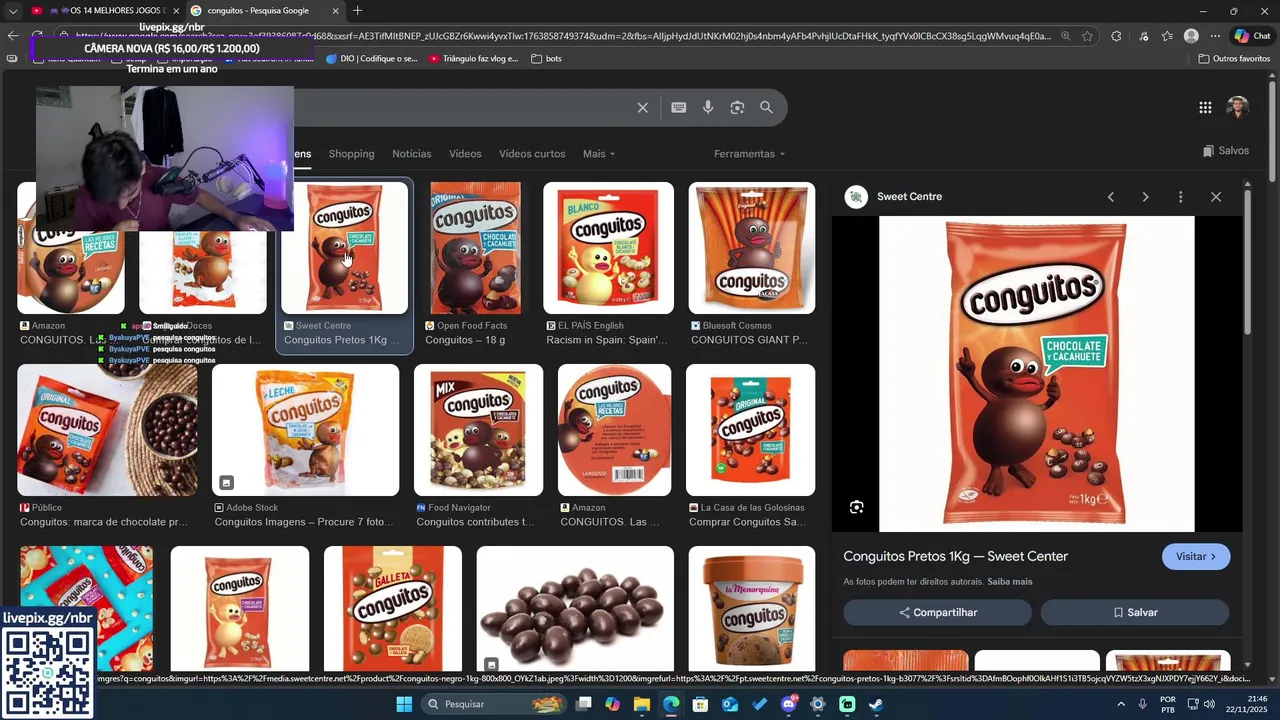Open Steam from the taskbar
This screenshot has width=1280, height=720.
[x=876, y=704]
